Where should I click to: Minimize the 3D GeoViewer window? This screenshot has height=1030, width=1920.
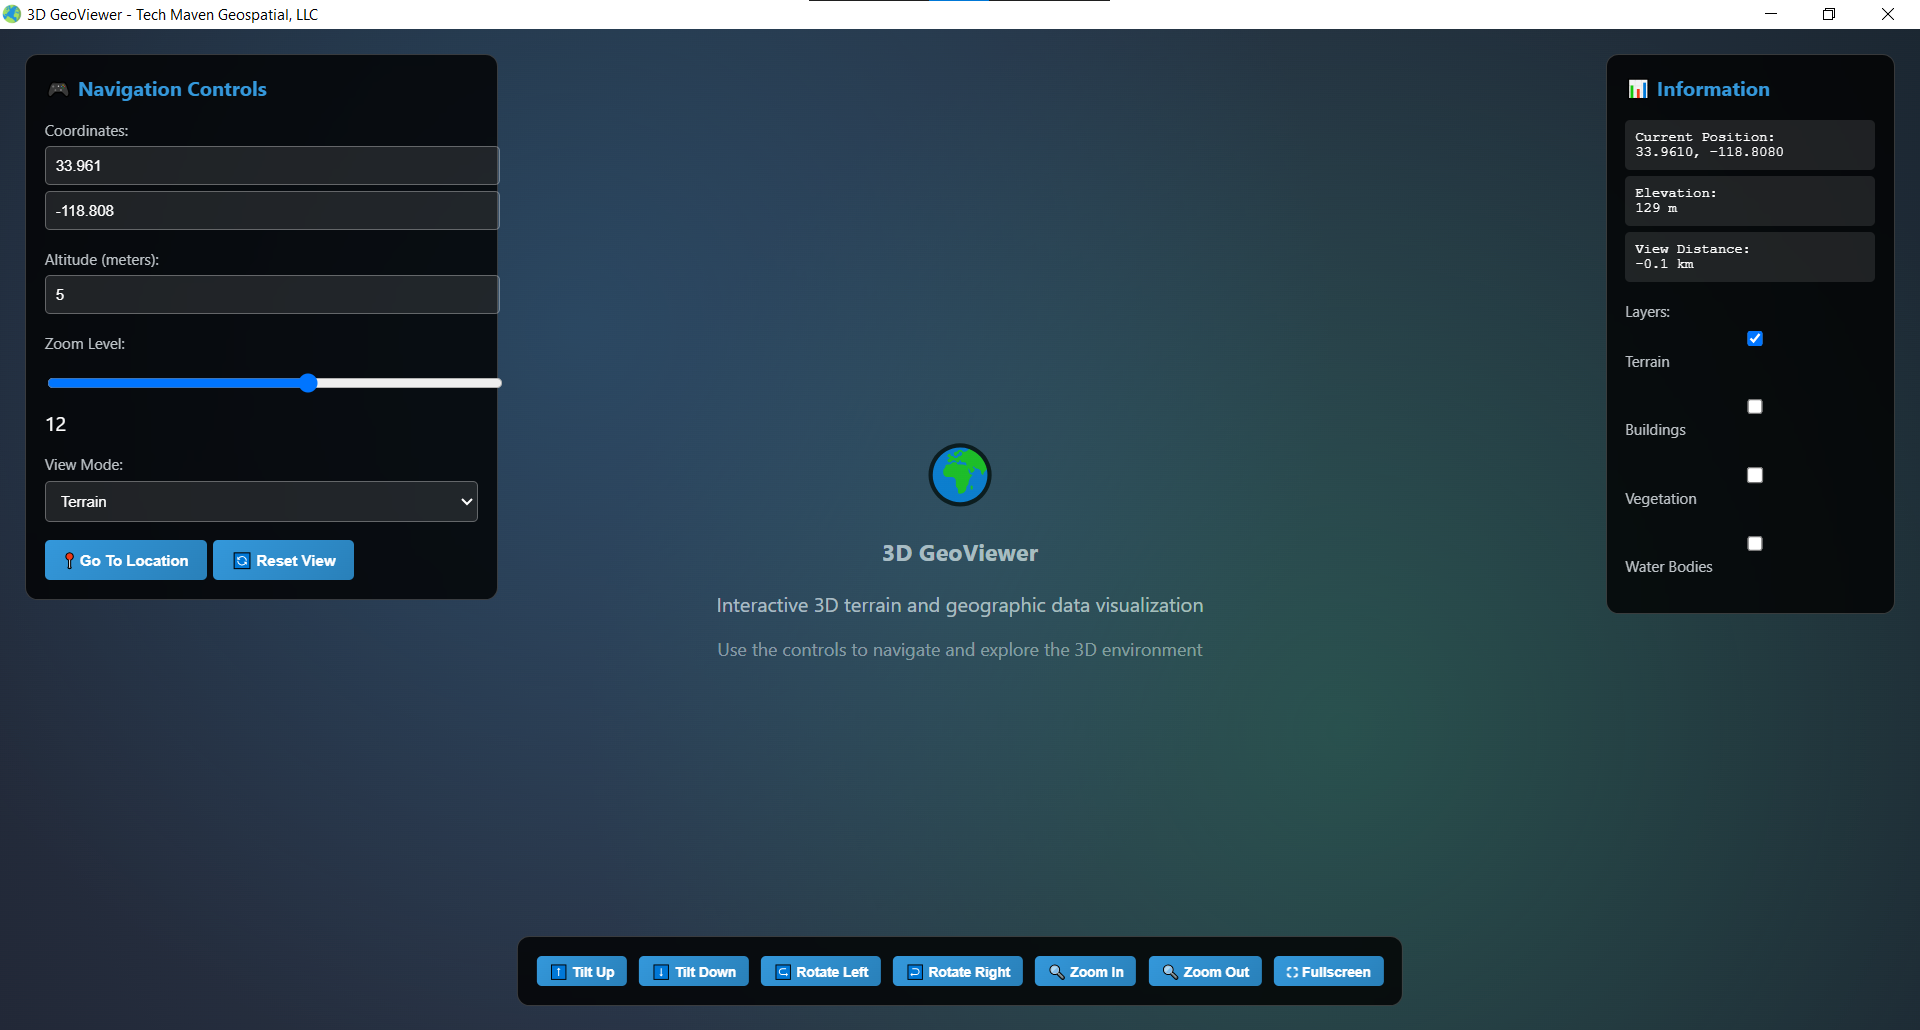tap(1771, 14)
